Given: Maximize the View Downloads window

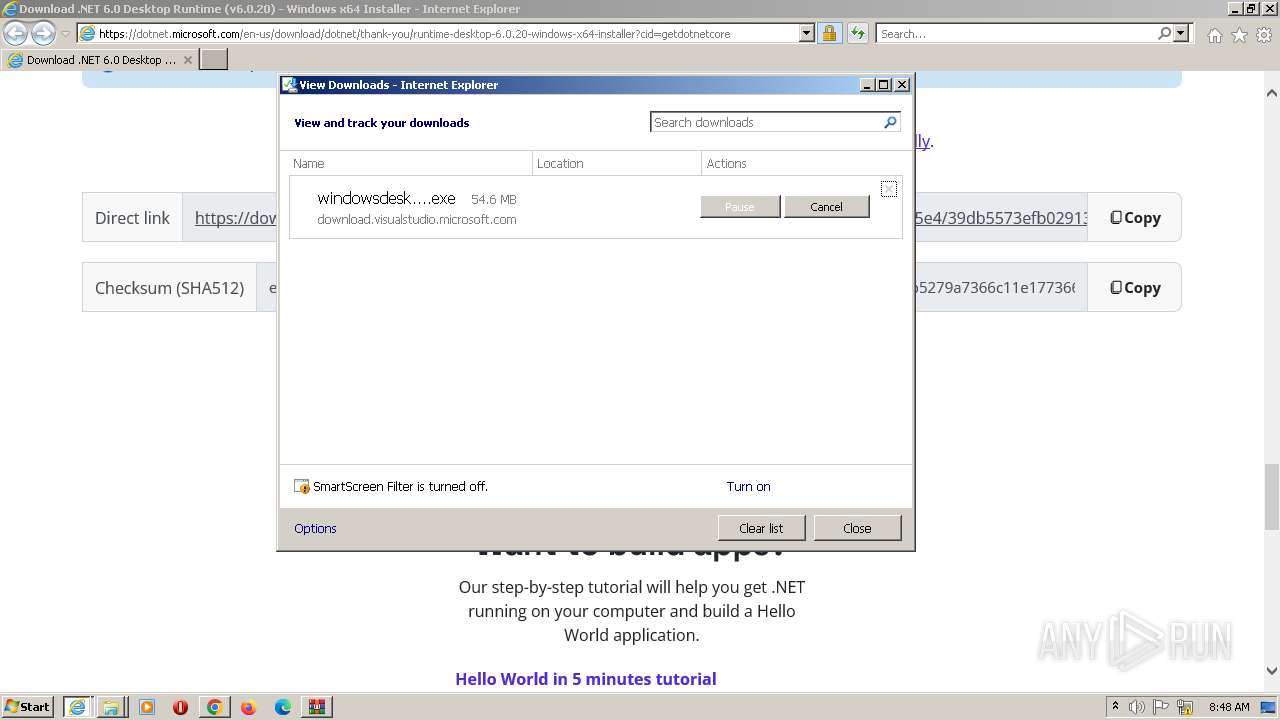Looking at the screenshot, I should tap(884, 85).
